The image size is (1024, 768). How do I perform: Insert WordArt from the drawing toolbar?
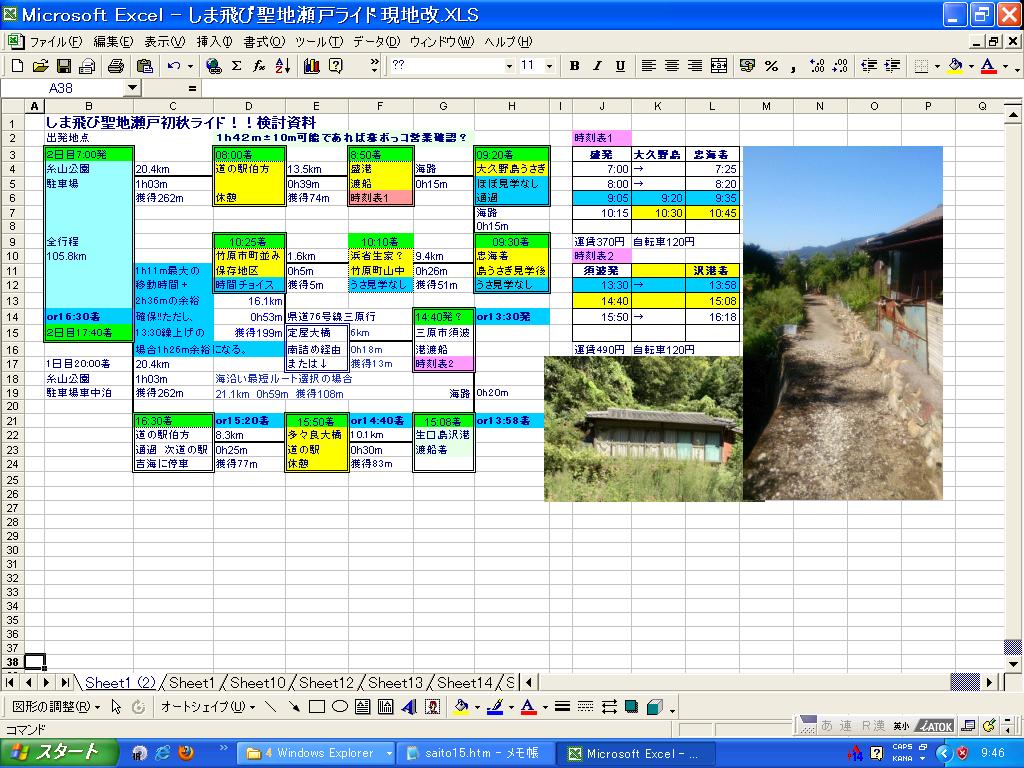(409, 707)
